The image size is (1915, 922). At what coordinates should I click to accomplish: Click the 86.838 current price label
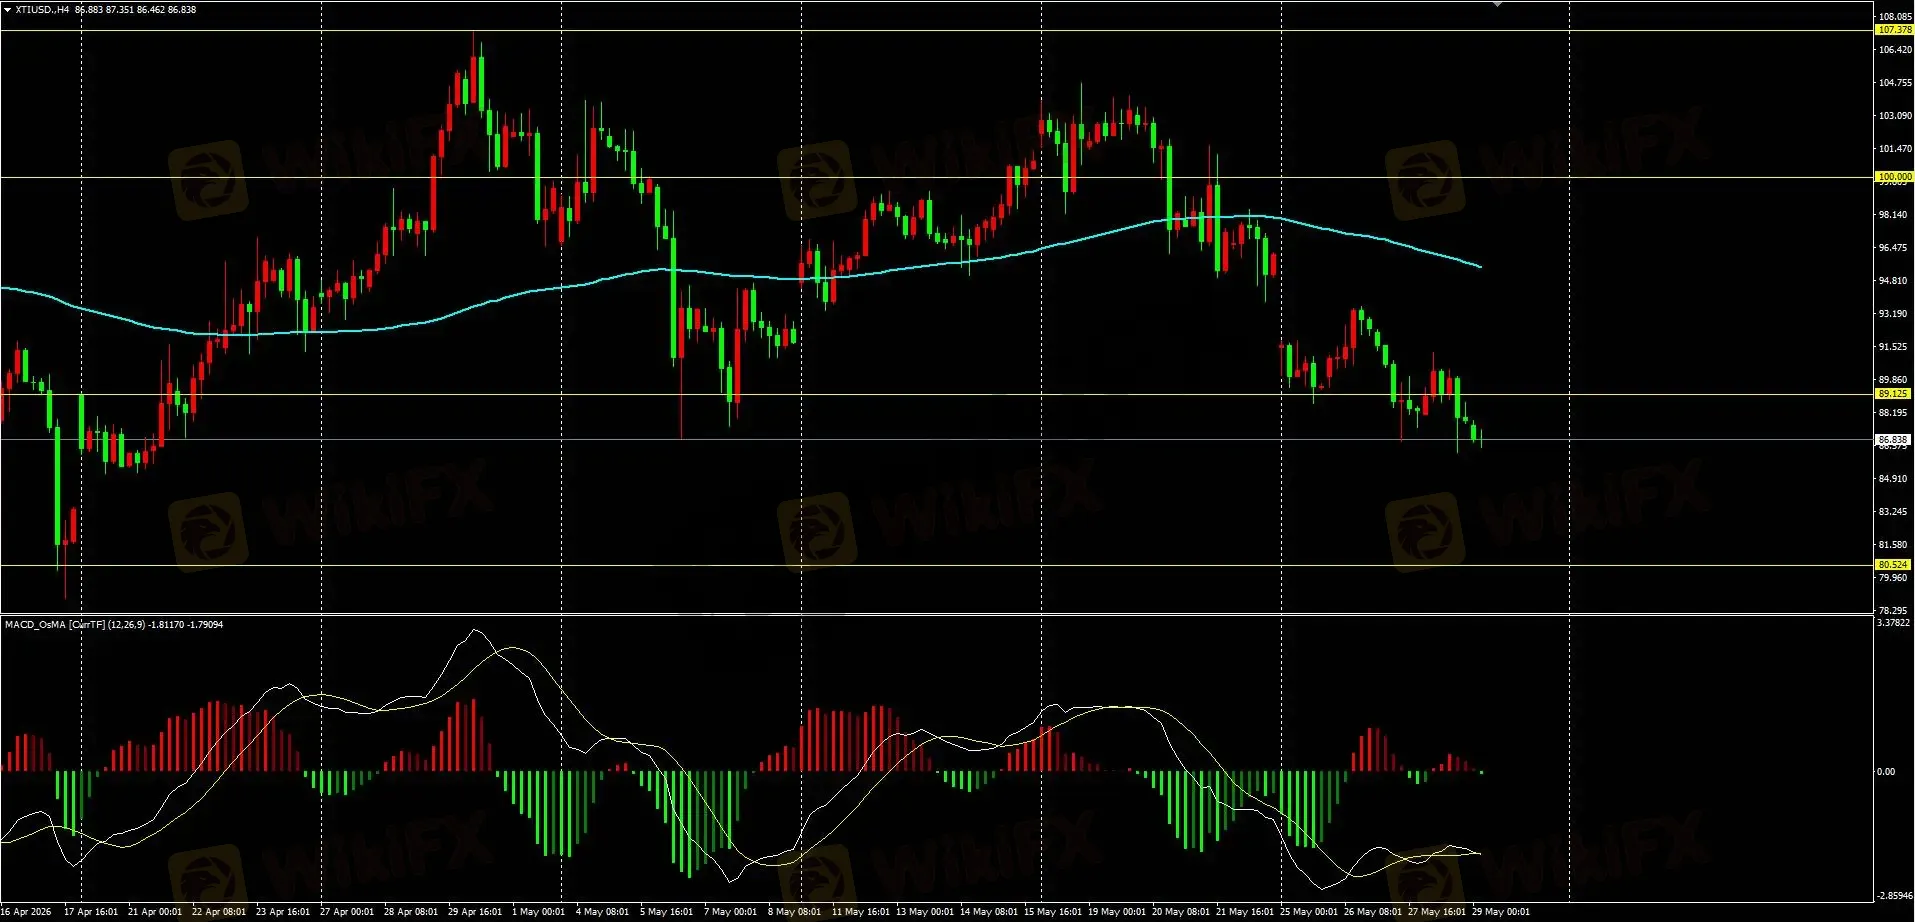pos(1894,440)
